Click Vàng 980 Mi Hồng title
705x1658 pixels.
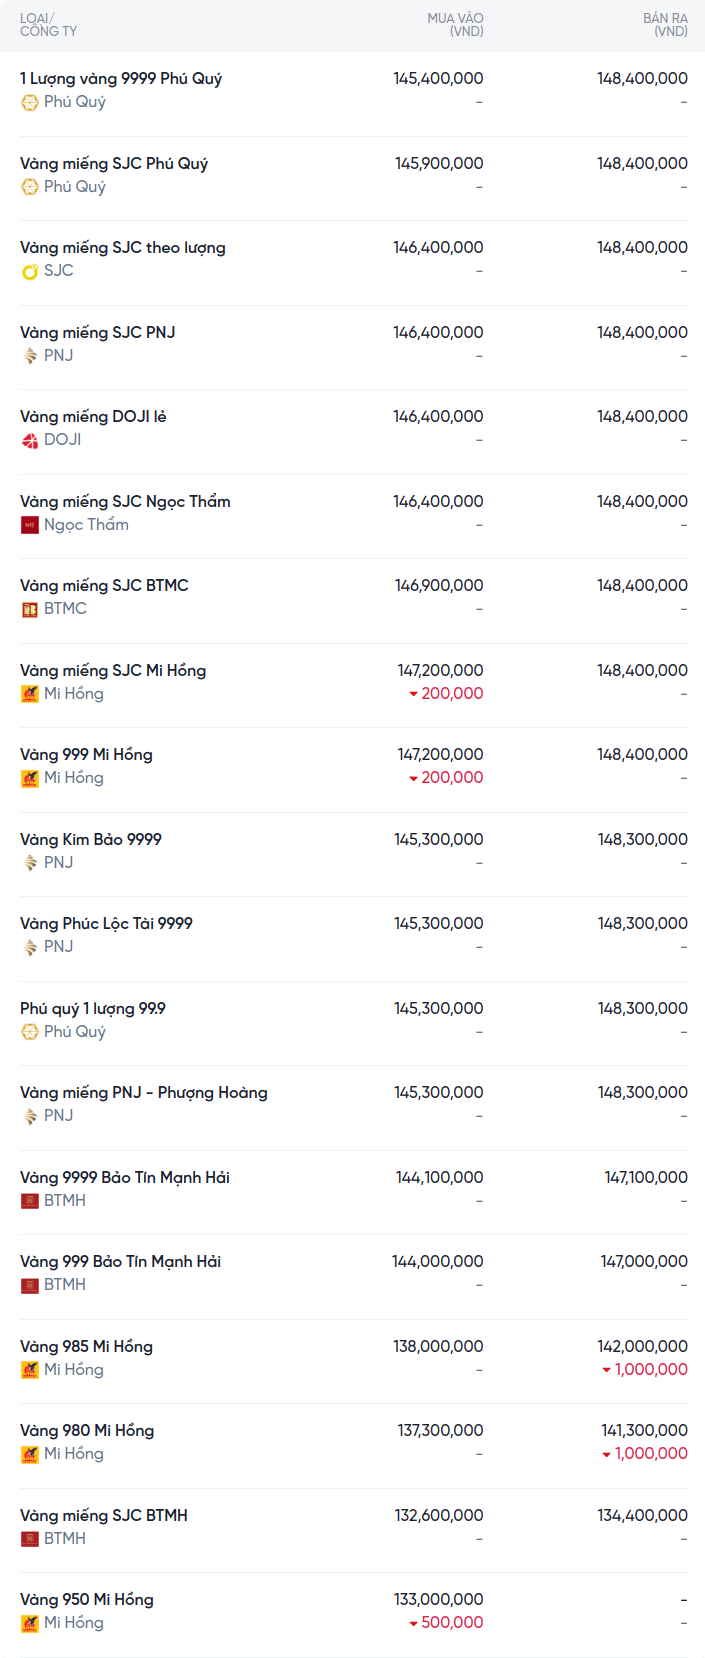[87, 1431]
